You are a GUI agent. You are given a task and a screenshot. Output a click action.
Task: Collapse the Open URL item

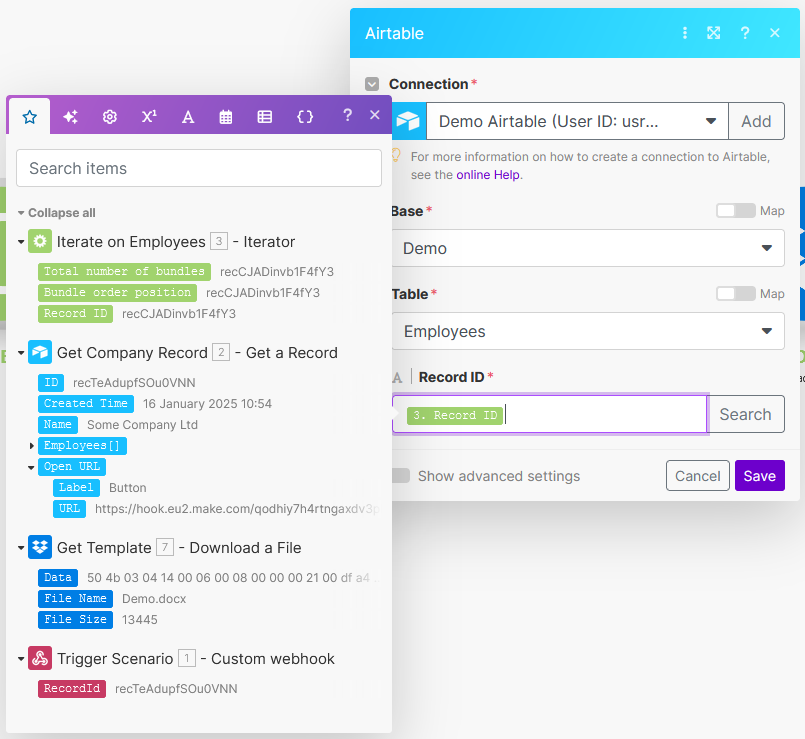tap(31, 467)
